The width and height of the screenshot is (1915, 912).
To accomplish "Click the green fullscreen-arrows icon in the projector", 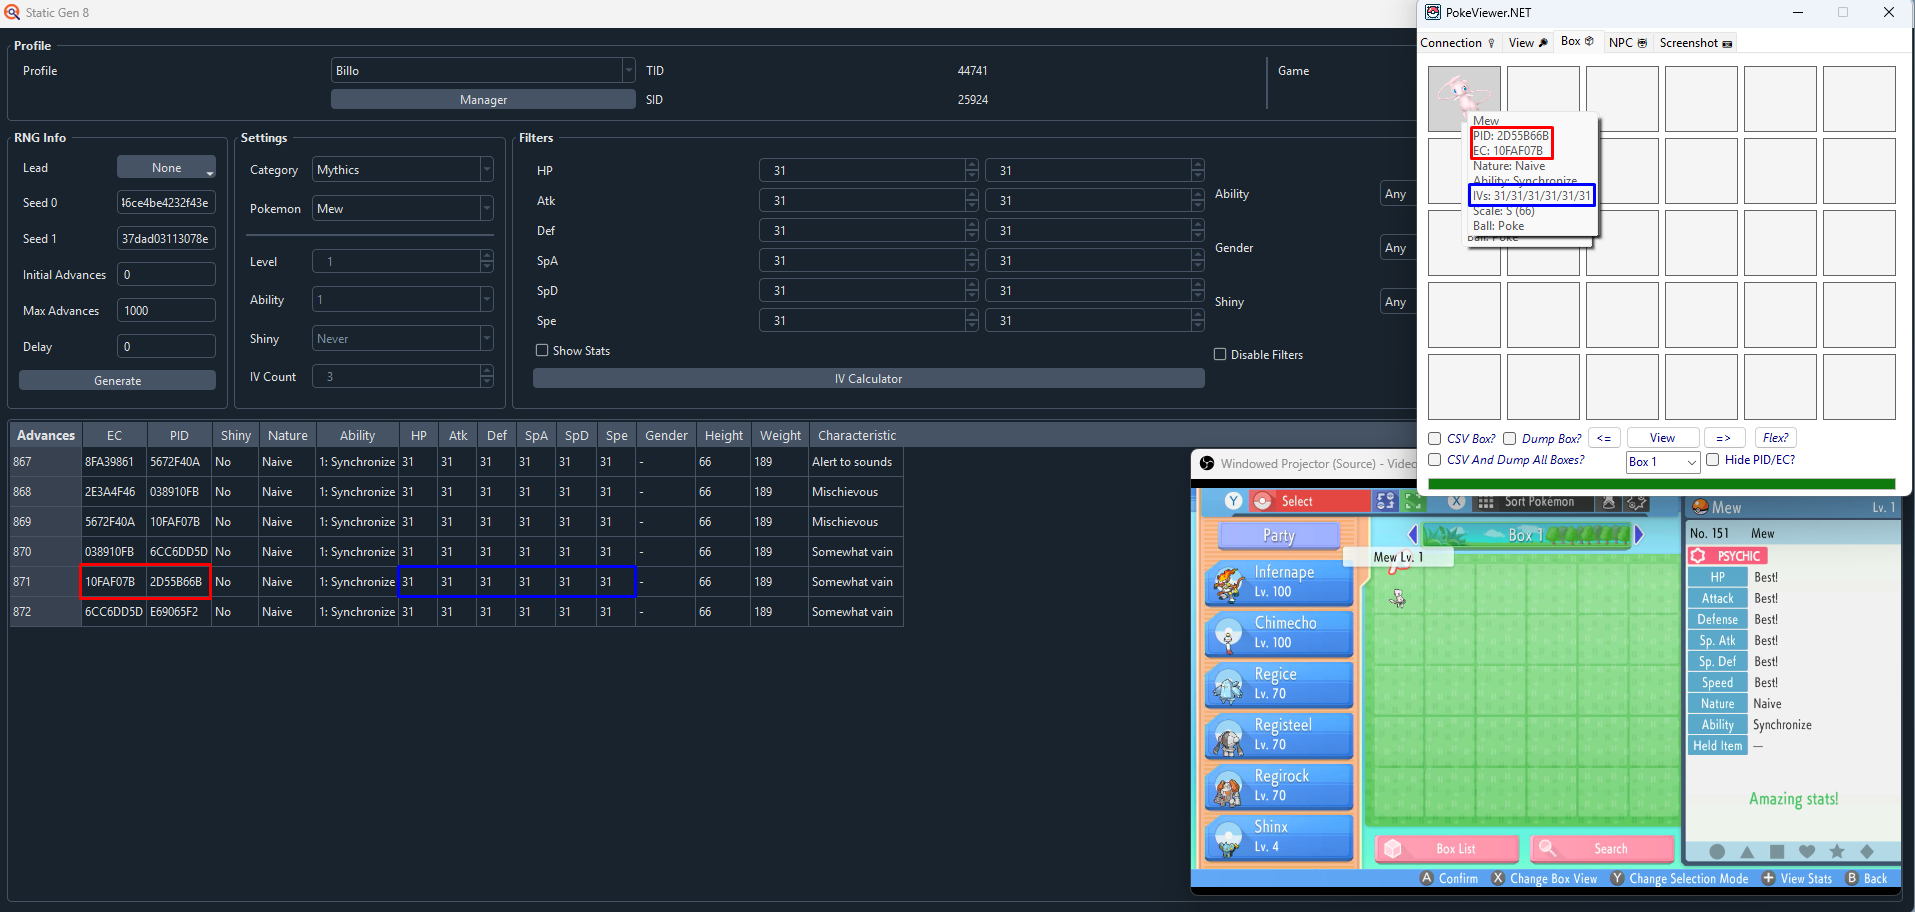I will pyautogui.click(x=1413, y=502).
